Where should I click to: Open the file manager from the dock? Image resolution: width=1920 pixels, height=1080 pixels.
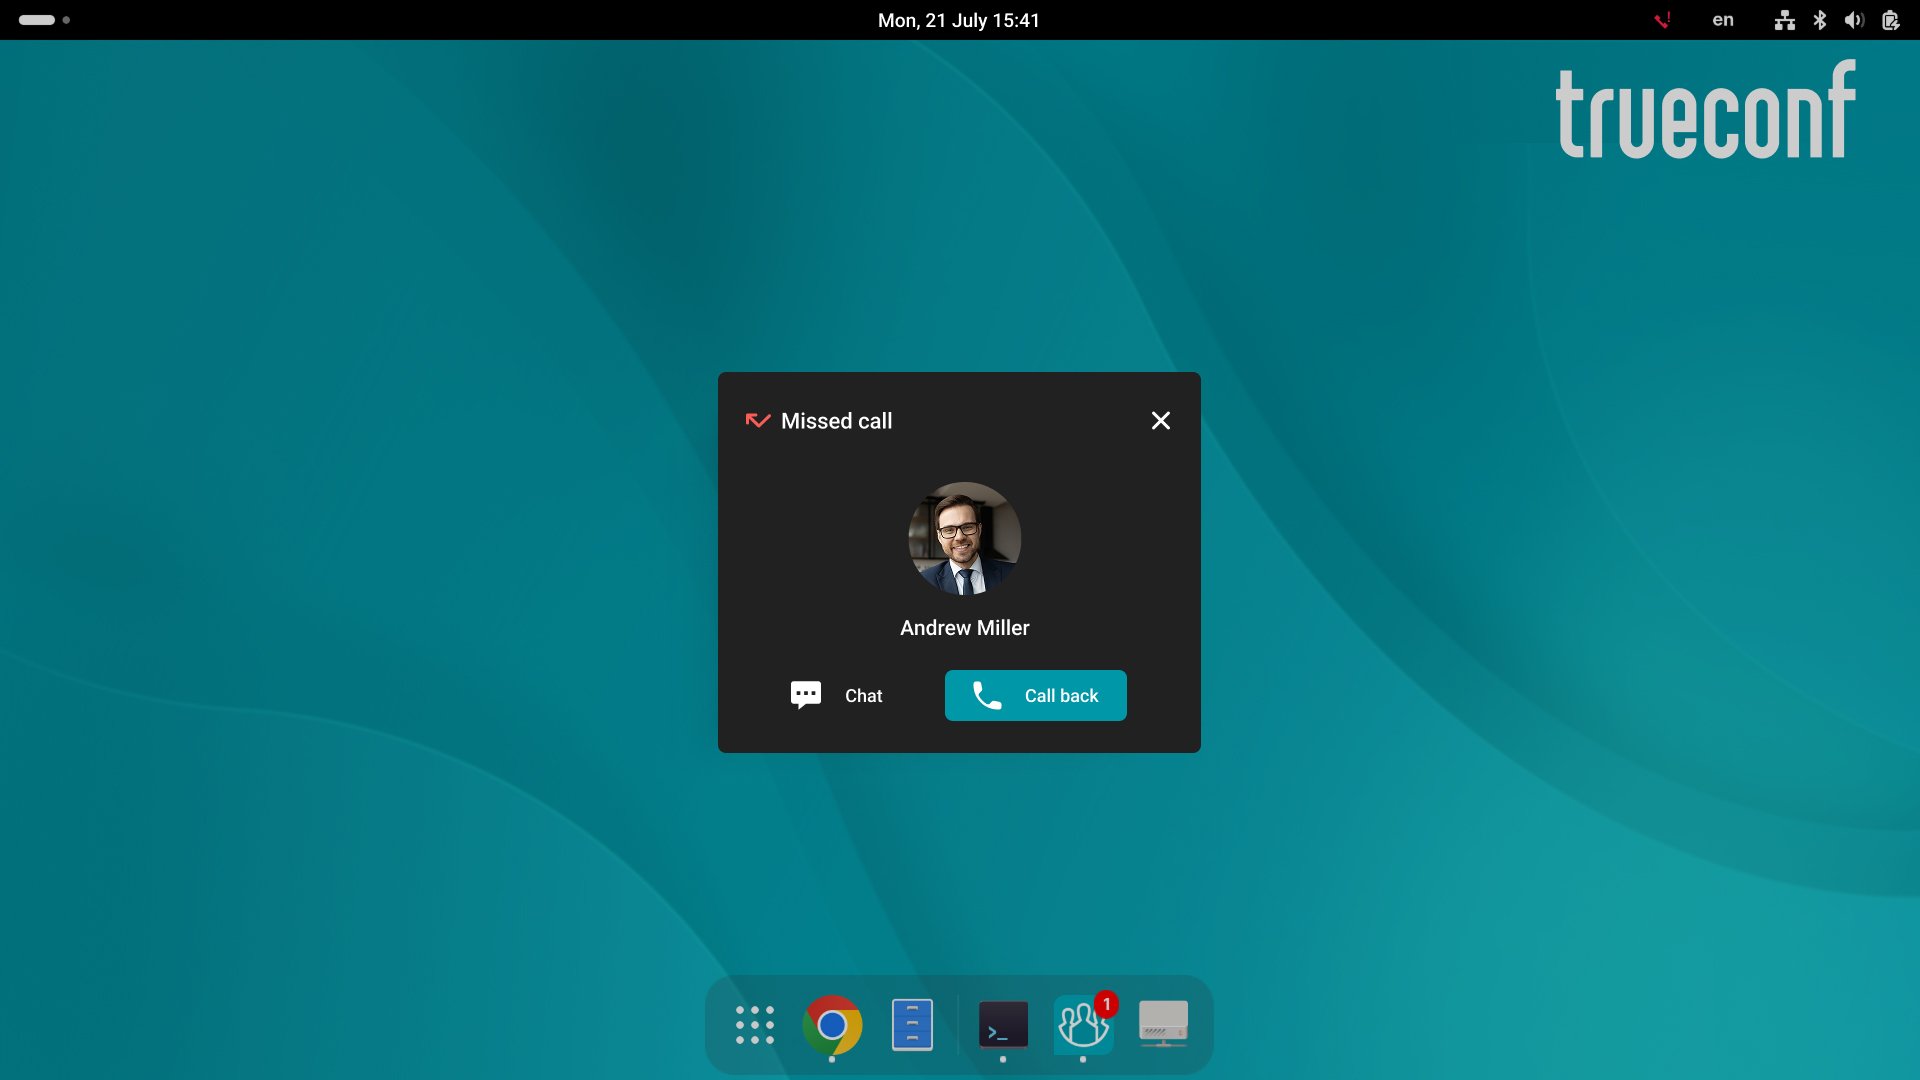point(912,1025)
